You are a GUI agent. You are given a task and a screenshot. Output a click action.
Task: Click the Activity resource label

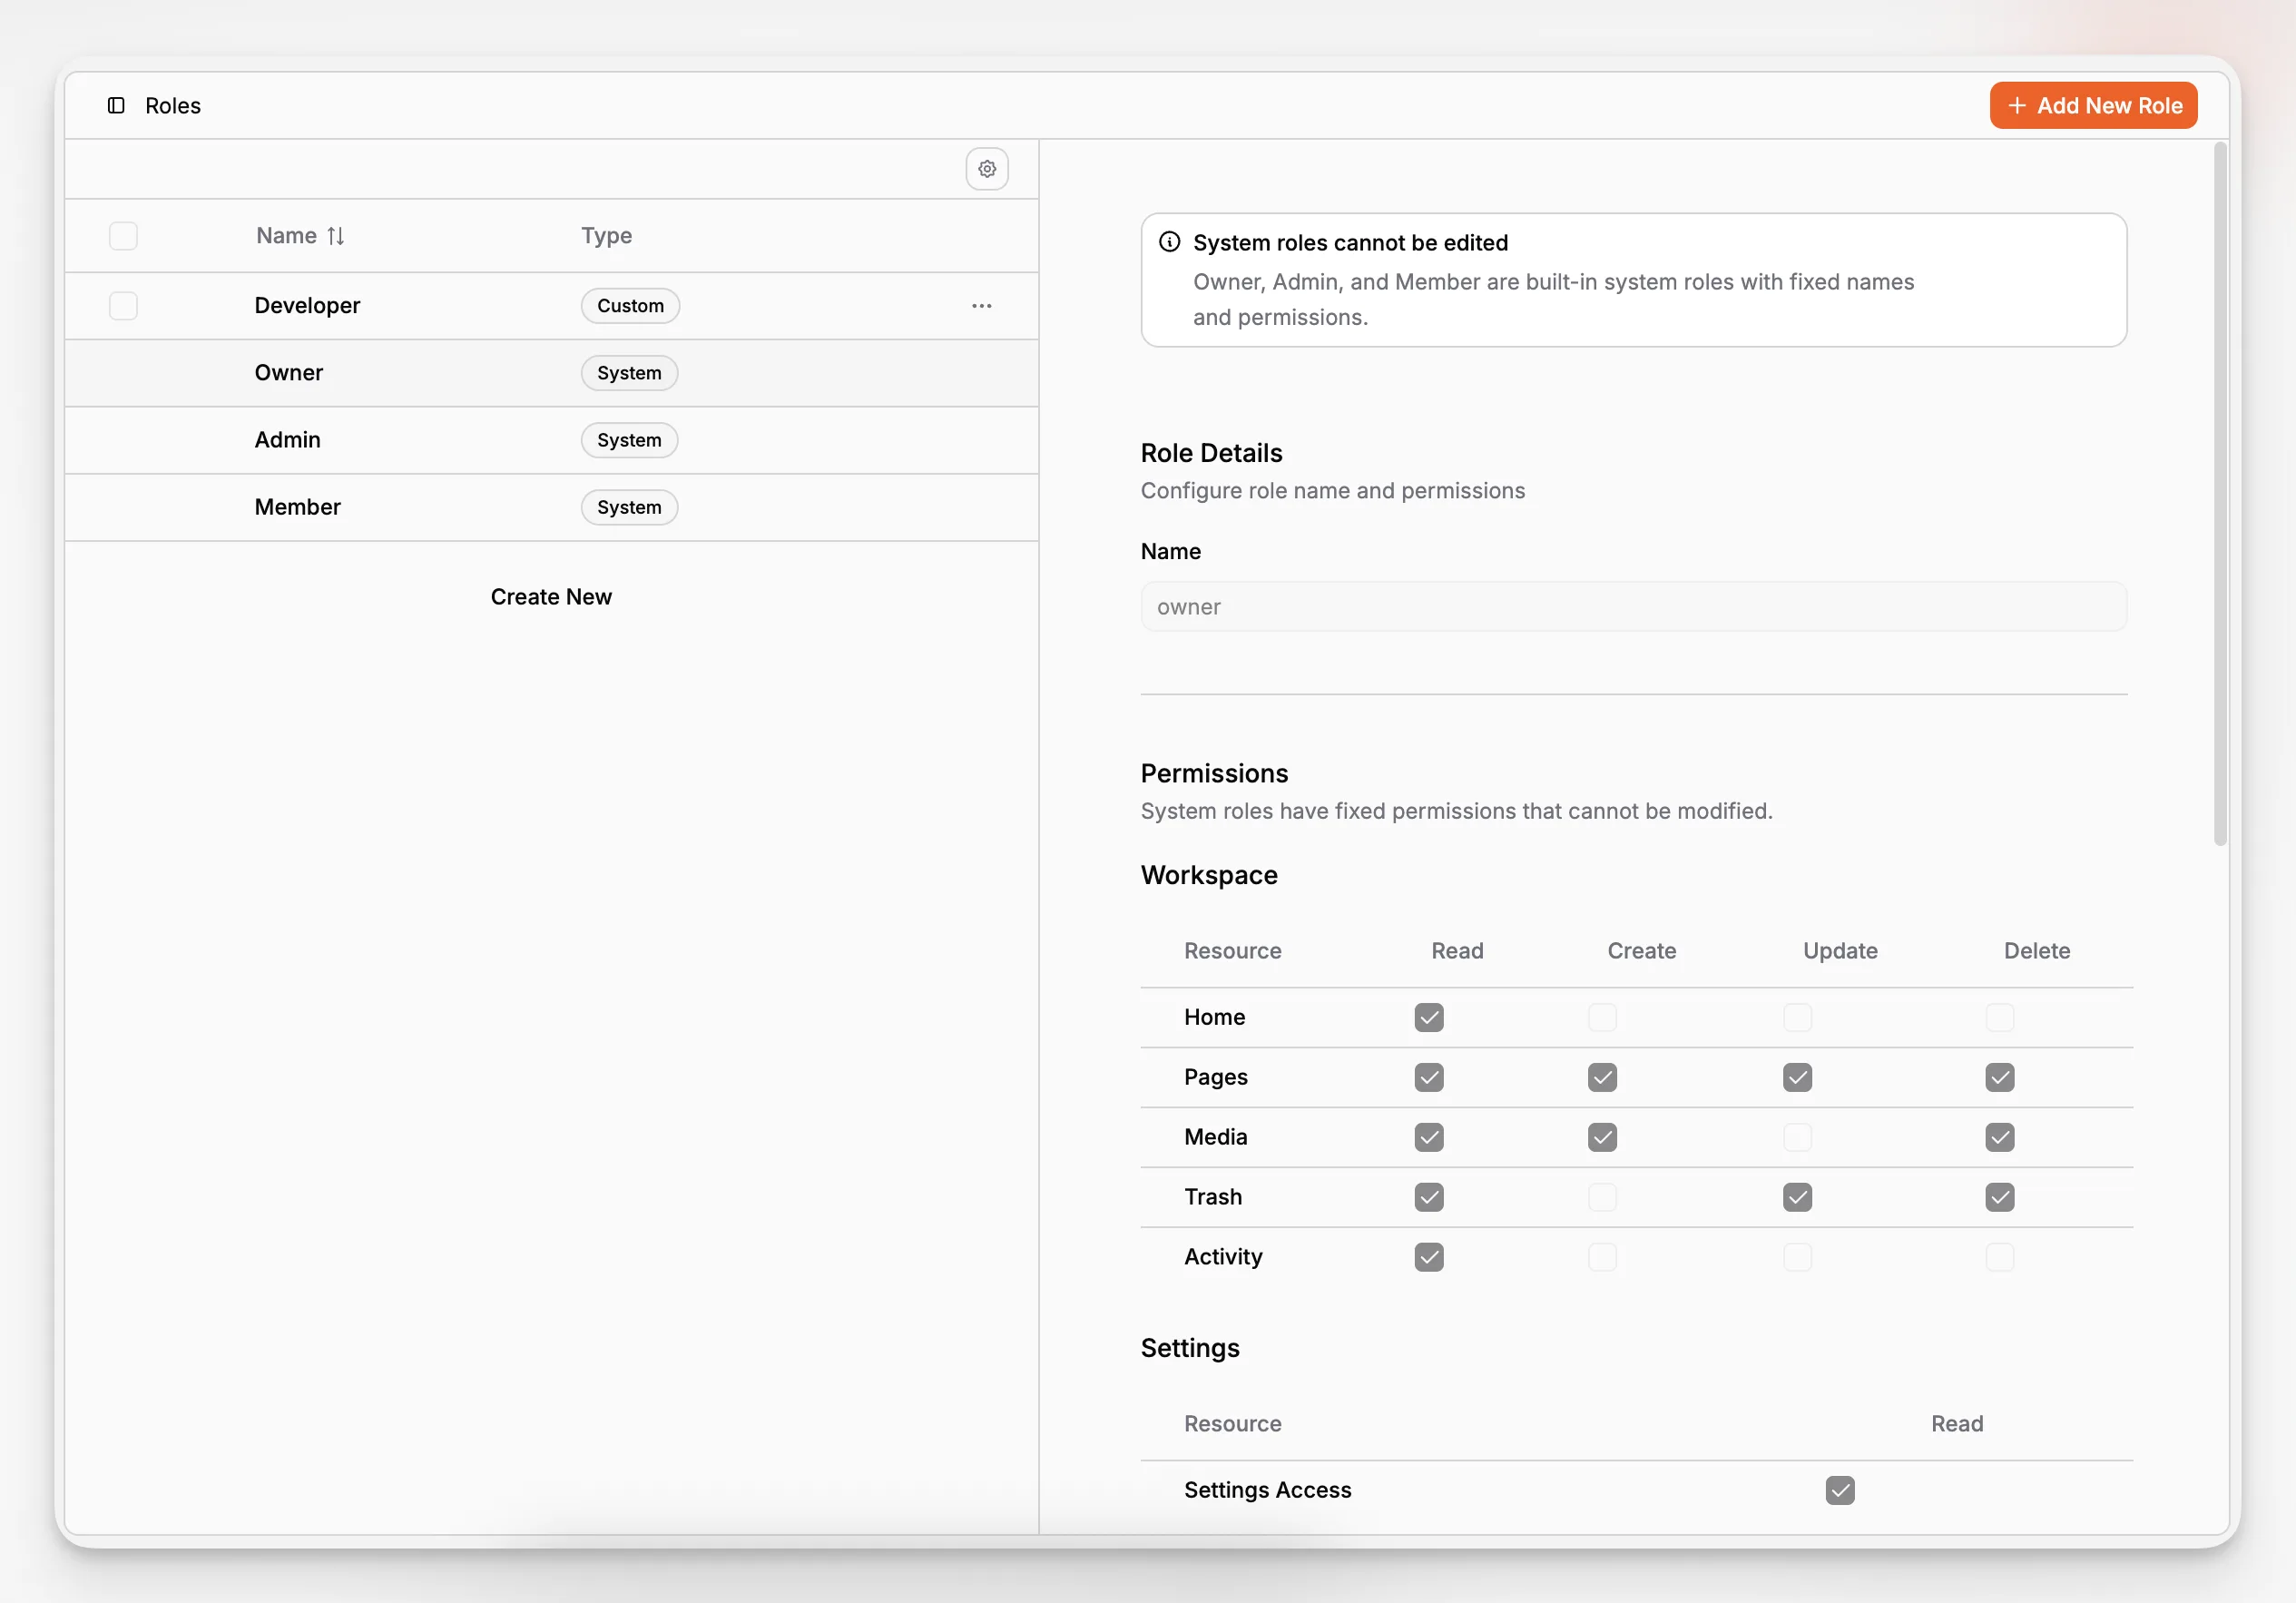point(1223,1257)
